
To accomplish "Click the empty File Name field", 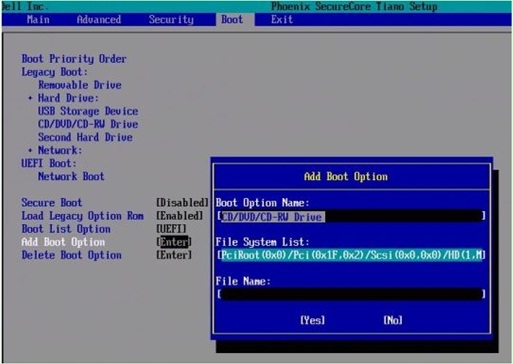I will coord(351,294).
